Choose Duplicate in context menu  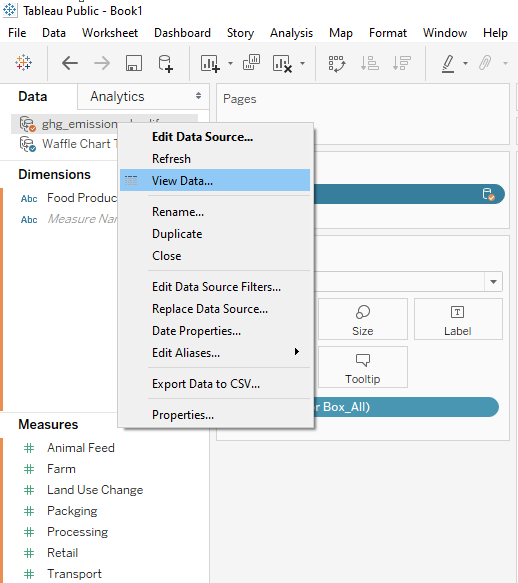(x=215, y=234)
